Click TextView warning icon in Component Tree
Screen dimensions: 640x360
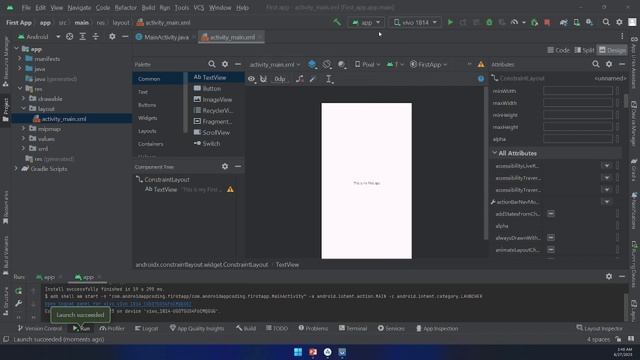pyautogui.click(x=230, y=189)
